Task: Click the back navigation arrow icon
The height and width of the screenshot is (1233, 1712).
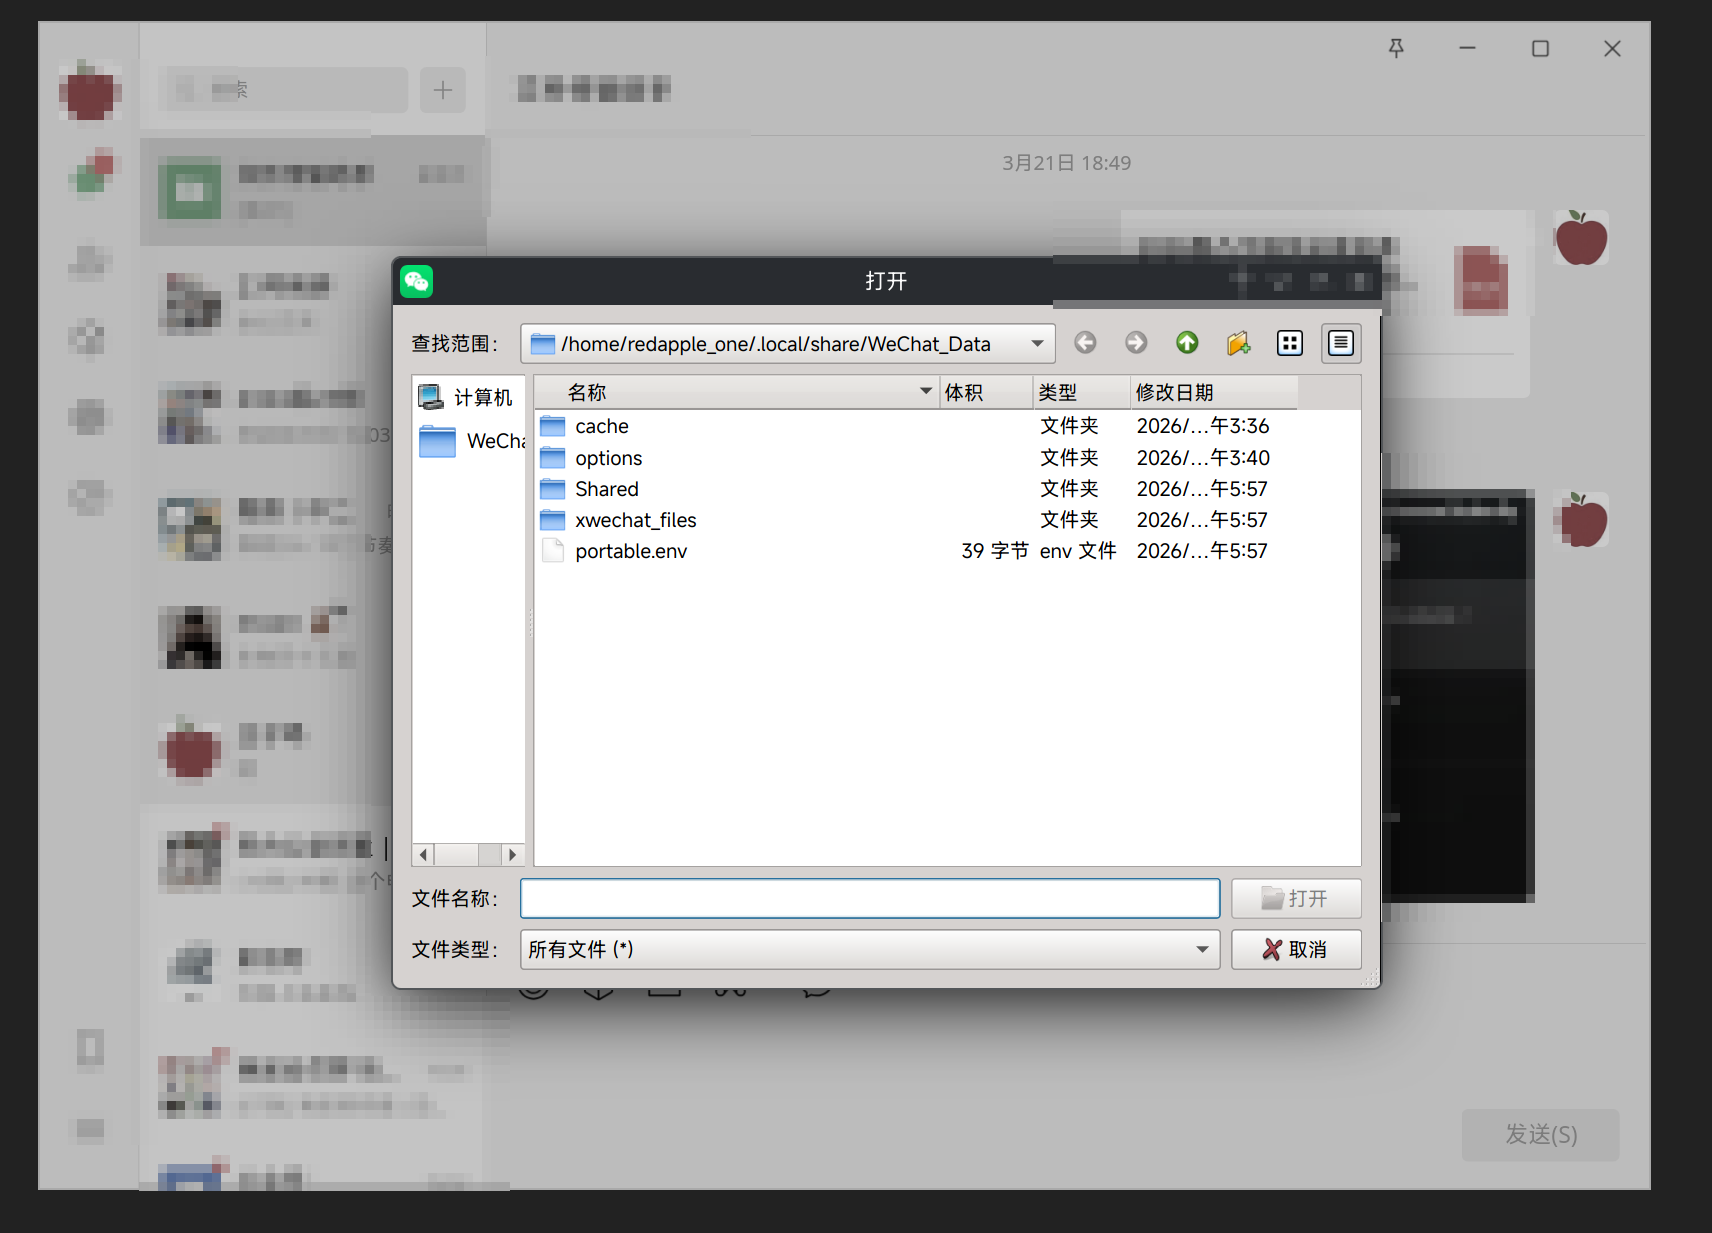Action: [x=1085, y=343]
